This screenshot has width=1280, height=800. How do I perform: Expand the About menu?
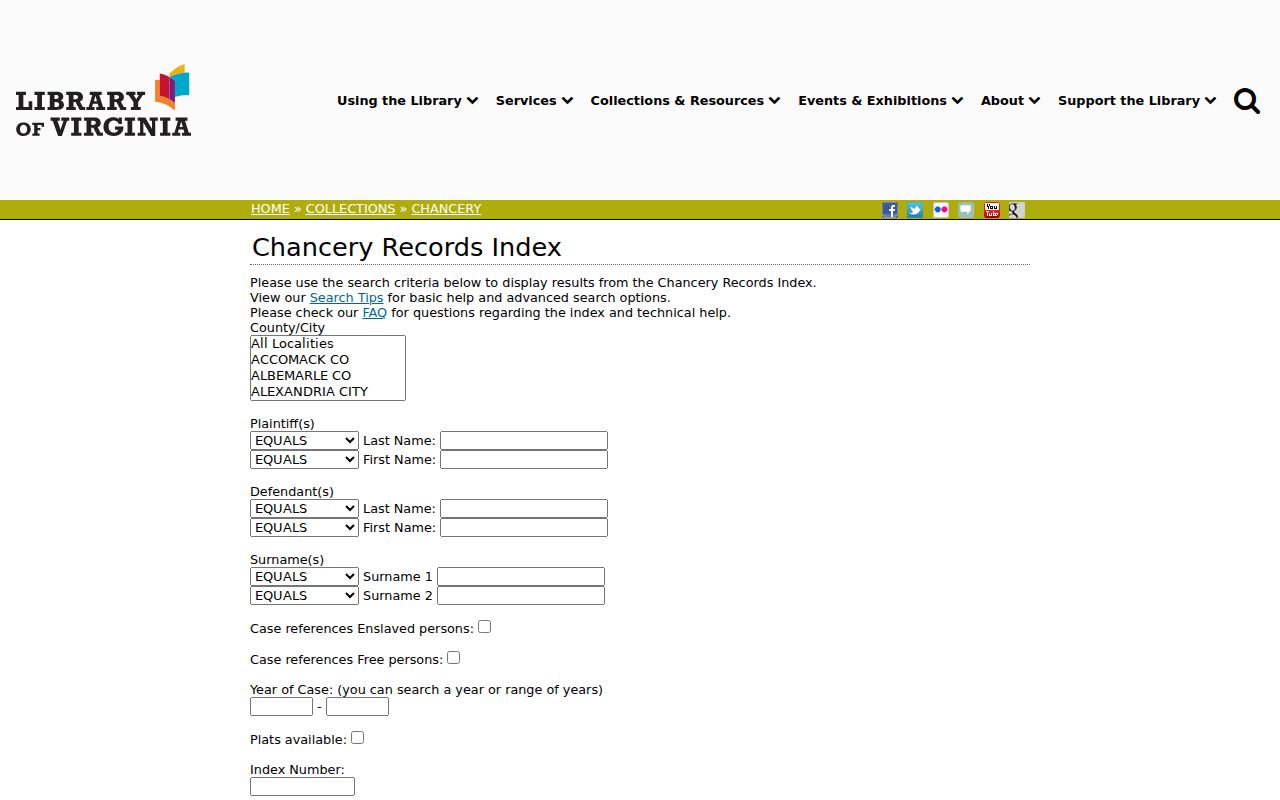(x=1011, y=101)
